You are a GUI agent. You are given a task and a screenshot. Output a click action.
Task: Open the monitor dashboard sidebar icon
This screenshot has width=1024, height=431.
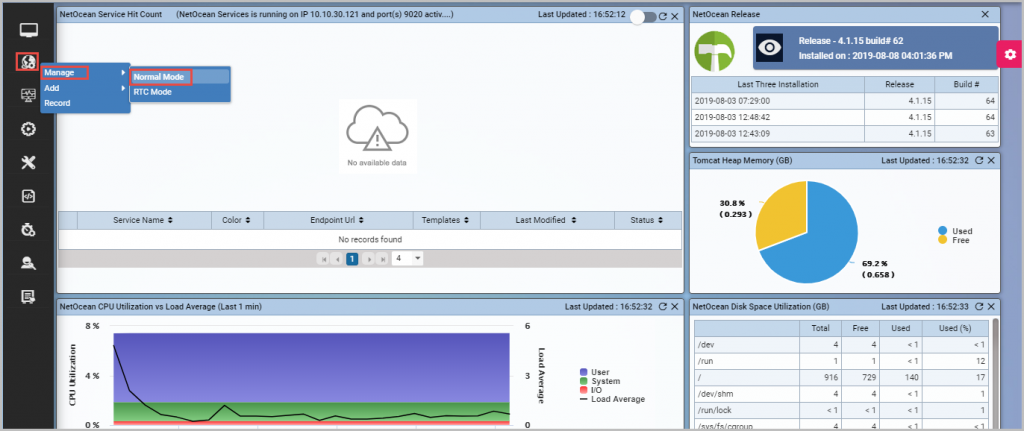coord(28,30)
